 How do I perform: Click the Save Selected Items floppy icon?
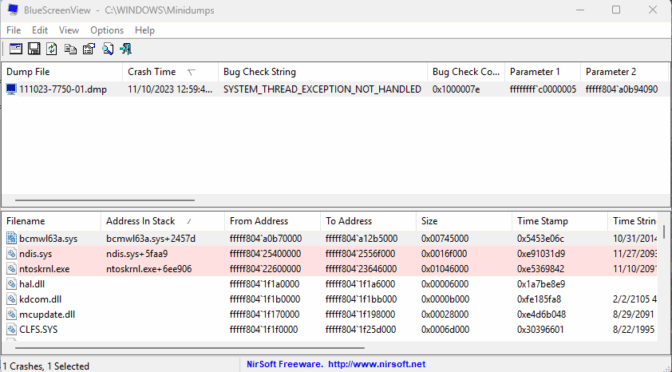tap(34, 49)
